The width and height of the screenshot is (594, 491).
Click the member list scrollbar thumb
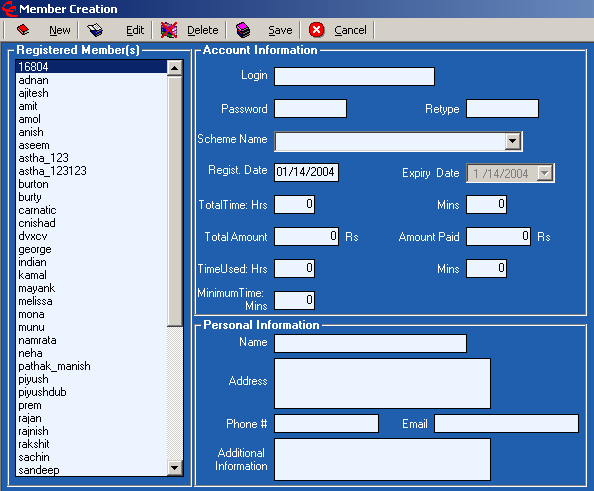[174, 200]
